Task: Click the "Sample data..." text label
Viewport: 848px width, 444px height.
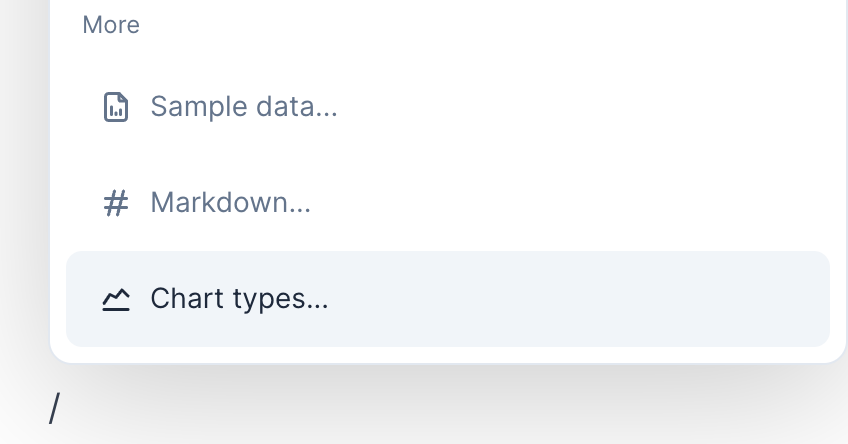Action: (243, 107)
